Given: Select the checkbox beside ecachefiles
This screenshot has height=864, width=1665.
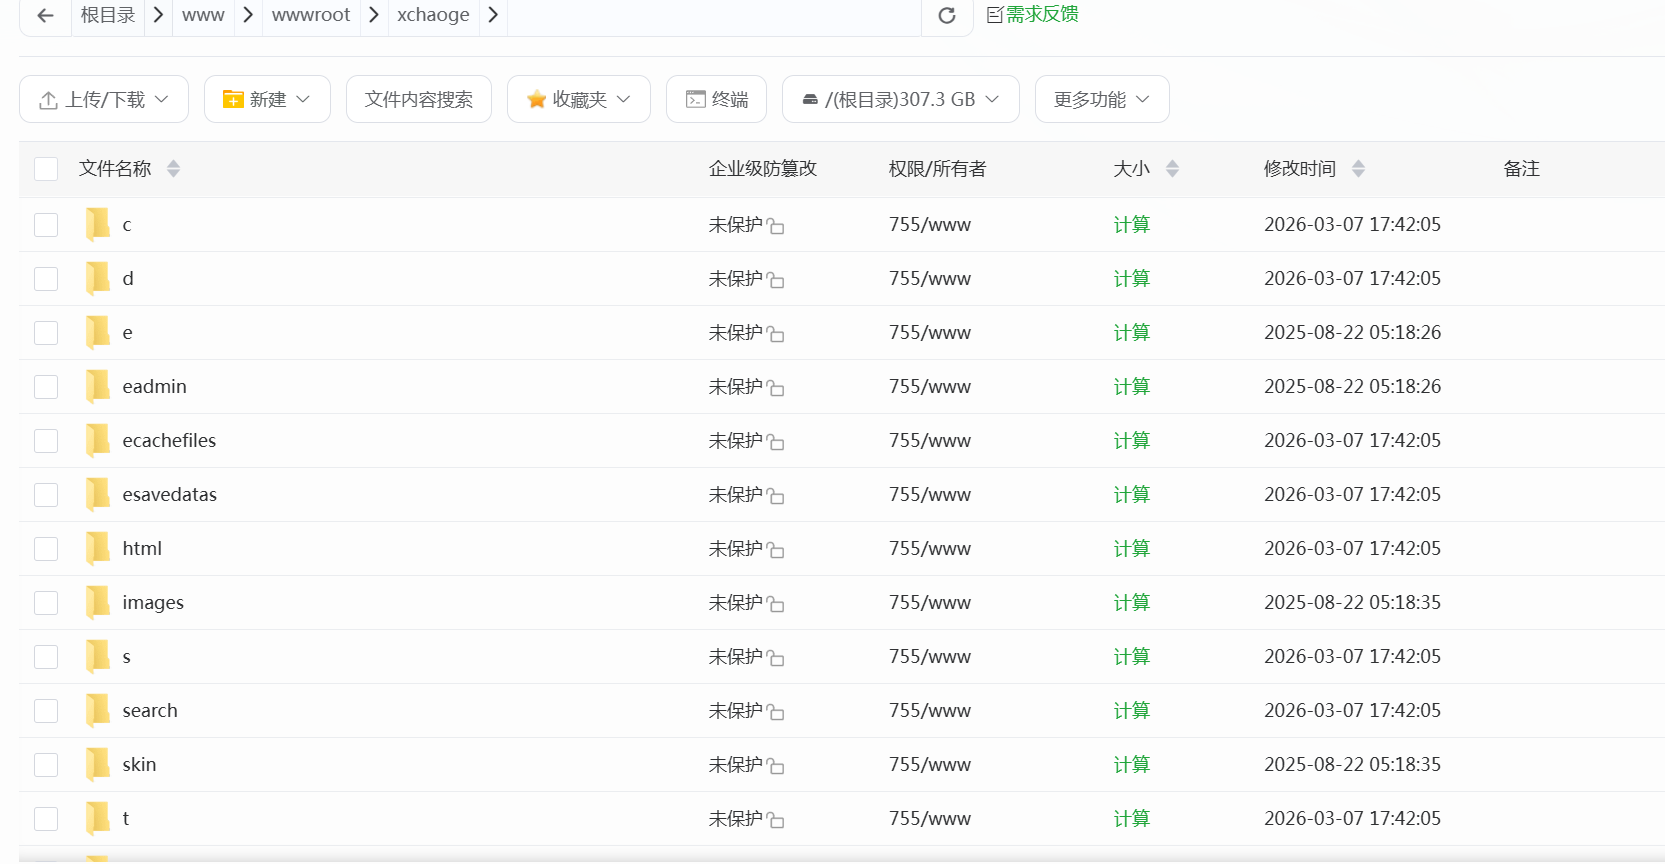Looking at the screenshot, I should click(x=46, y=441).
